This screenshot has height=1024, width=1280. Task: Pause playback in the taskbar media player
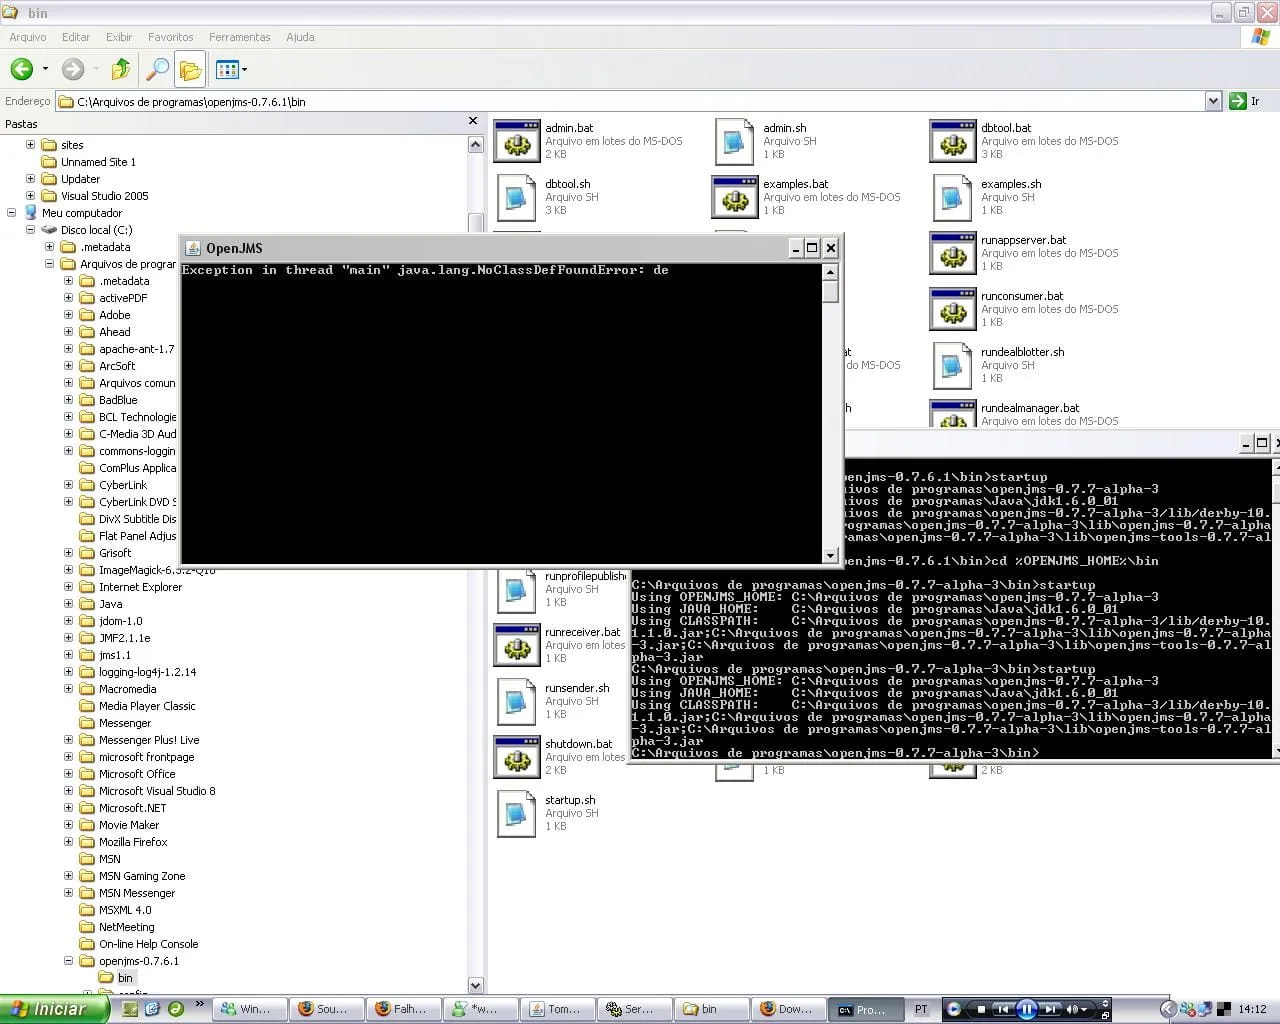(1027, 1009)
